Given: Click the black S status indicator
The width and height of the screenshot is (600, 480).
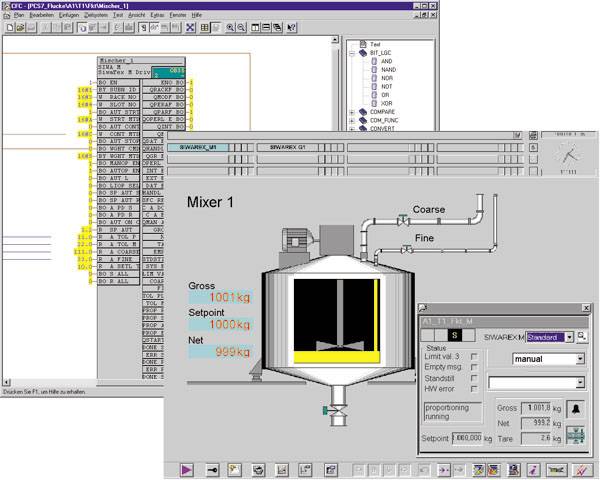Looking at the screenshot, I should coord(455,335).
